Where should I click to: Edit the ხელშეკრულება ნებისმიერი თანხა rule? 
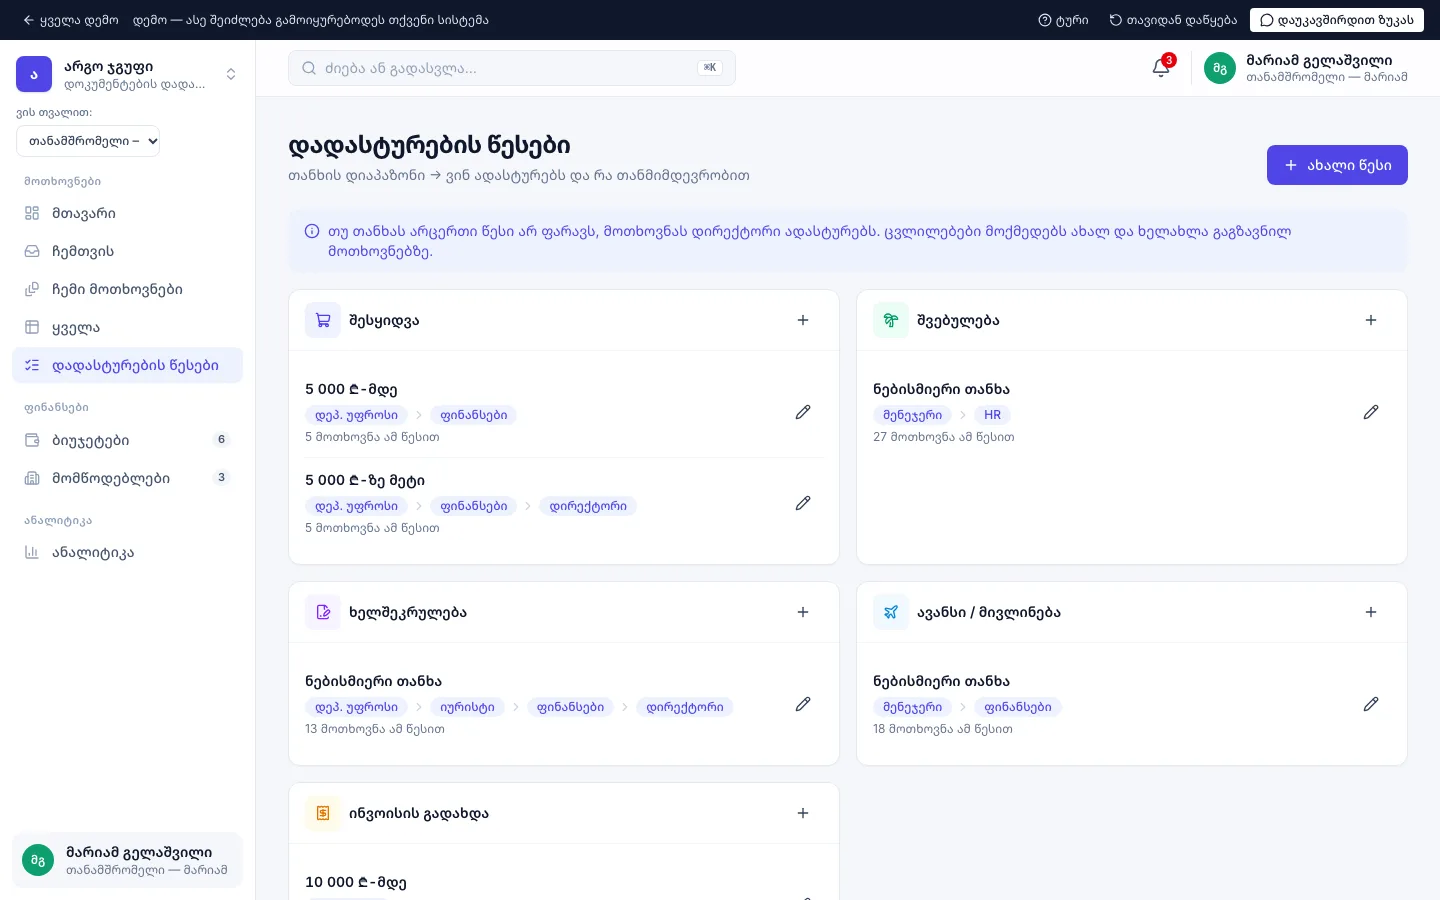coord(803,704)
